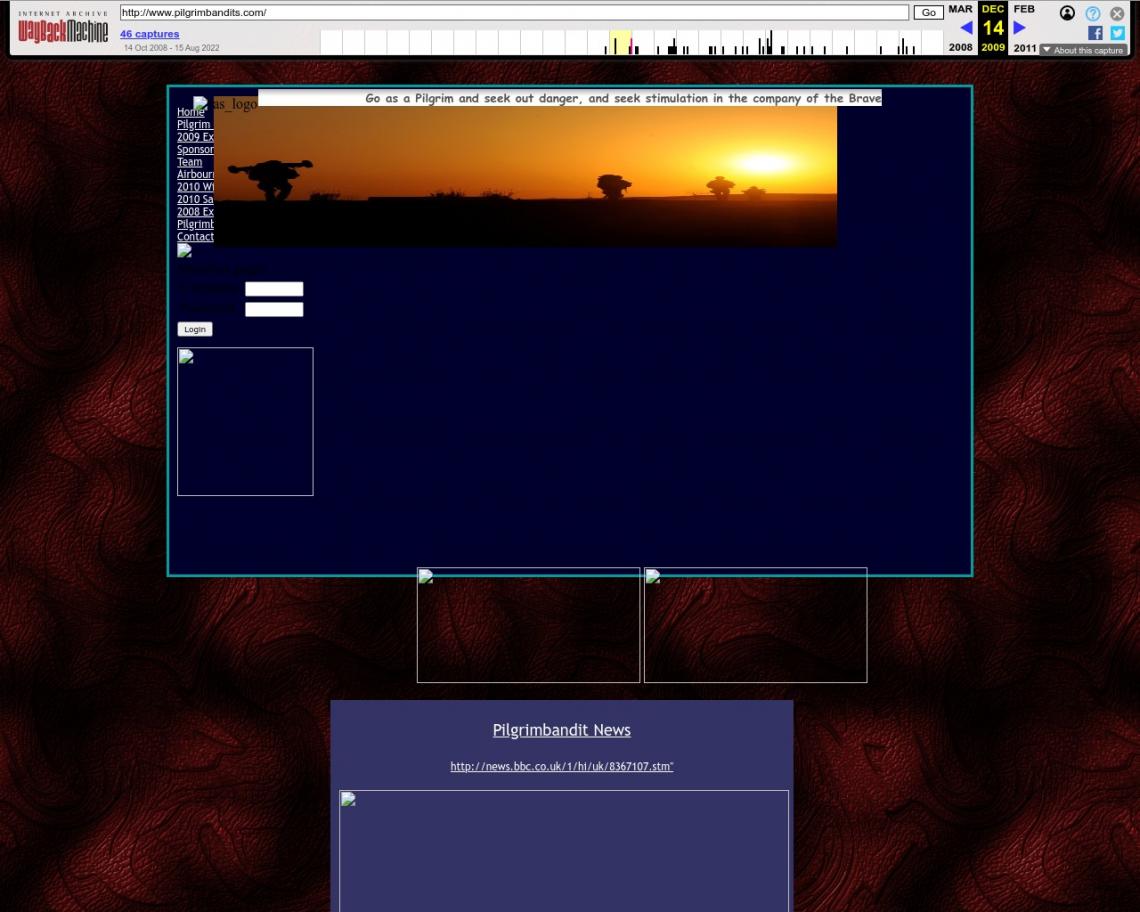Select the Home navigation link
1140x912 pixels.
190,112
